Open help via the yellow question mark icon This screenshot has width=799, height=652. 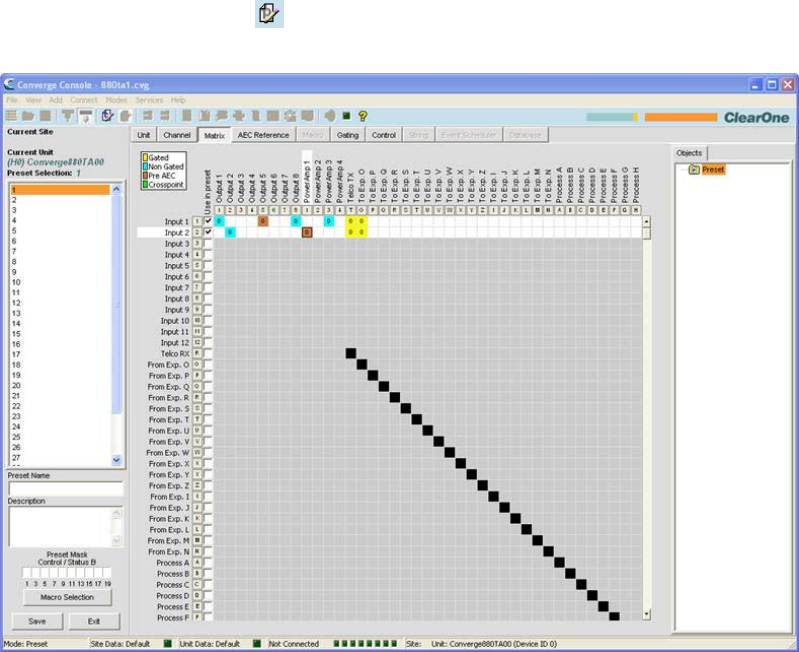tap(362, 116)
